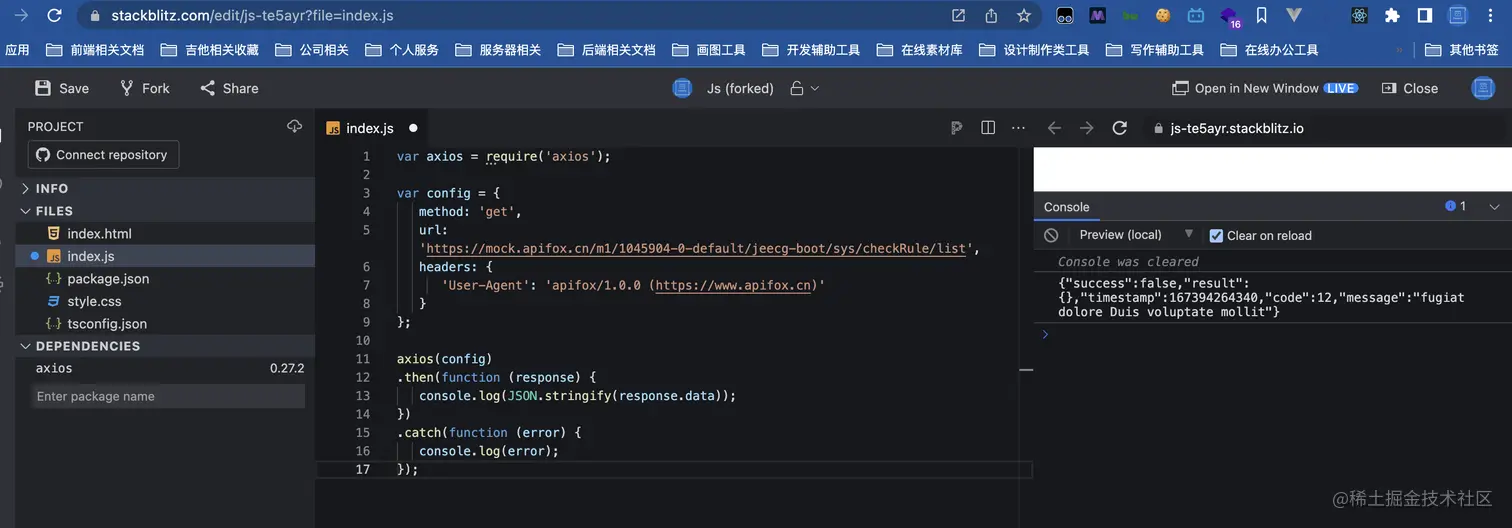
Task: Switch to the Console tab
Action: click(1066, 207)
